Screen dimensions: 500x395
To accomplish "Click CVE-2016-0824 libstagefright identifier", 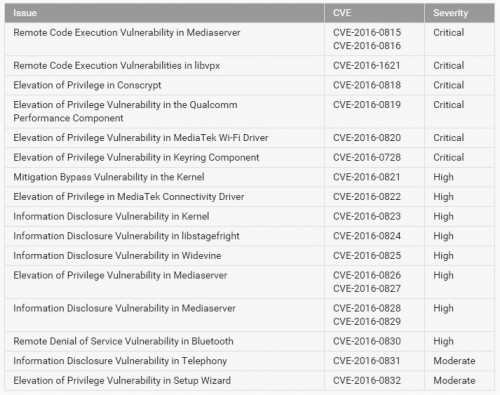I will click(x=367, y=236).
